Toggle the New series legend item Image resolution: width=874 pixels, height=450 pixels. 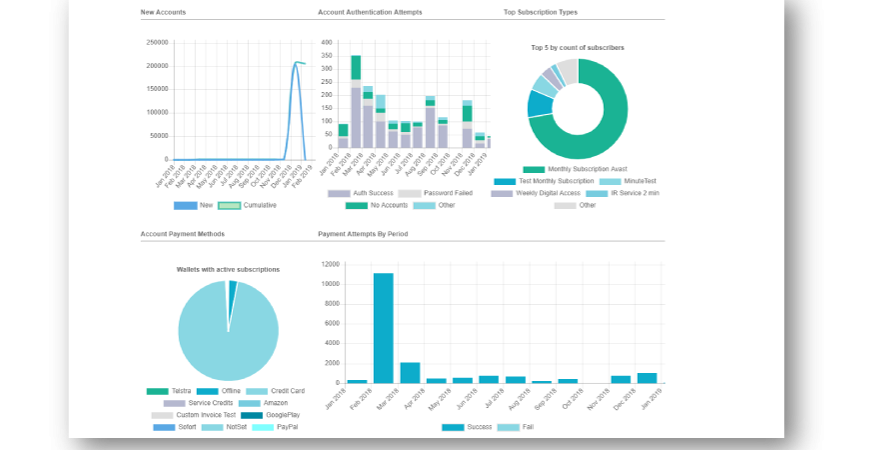click(x=196, y=205)
